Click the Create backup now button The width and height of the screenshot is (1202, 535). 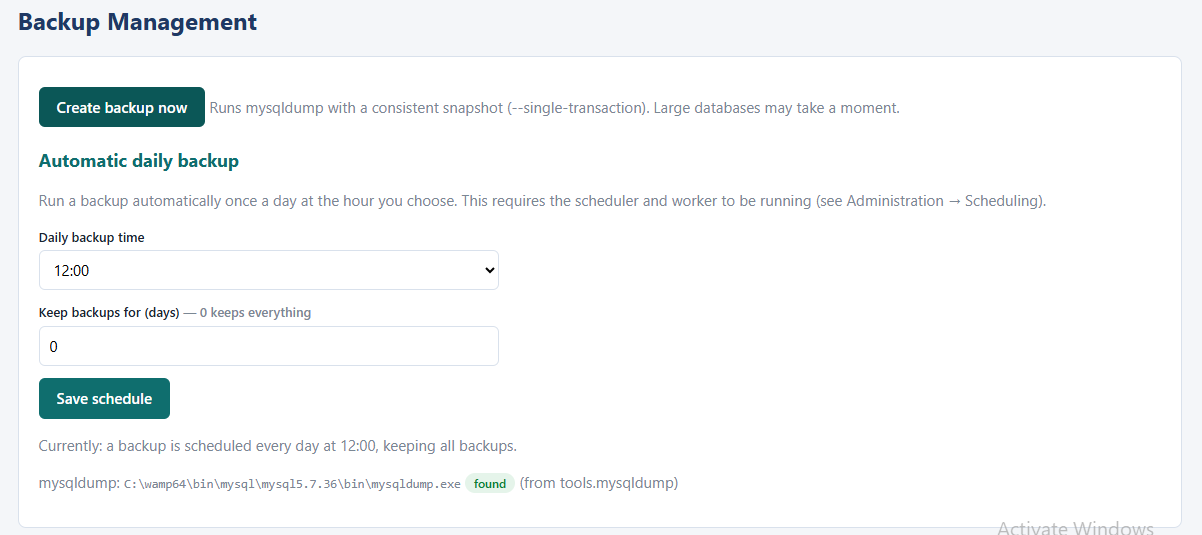click(x=121, y=107)
